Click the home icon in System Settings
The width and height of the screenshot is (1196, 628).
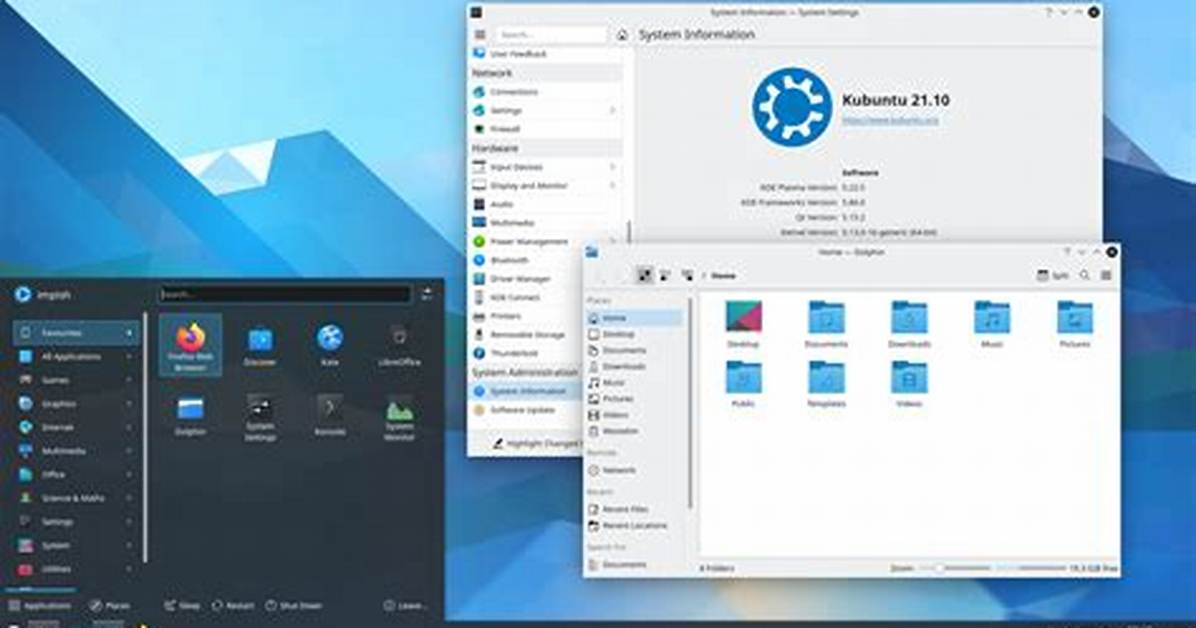click(x=622, y=34)
